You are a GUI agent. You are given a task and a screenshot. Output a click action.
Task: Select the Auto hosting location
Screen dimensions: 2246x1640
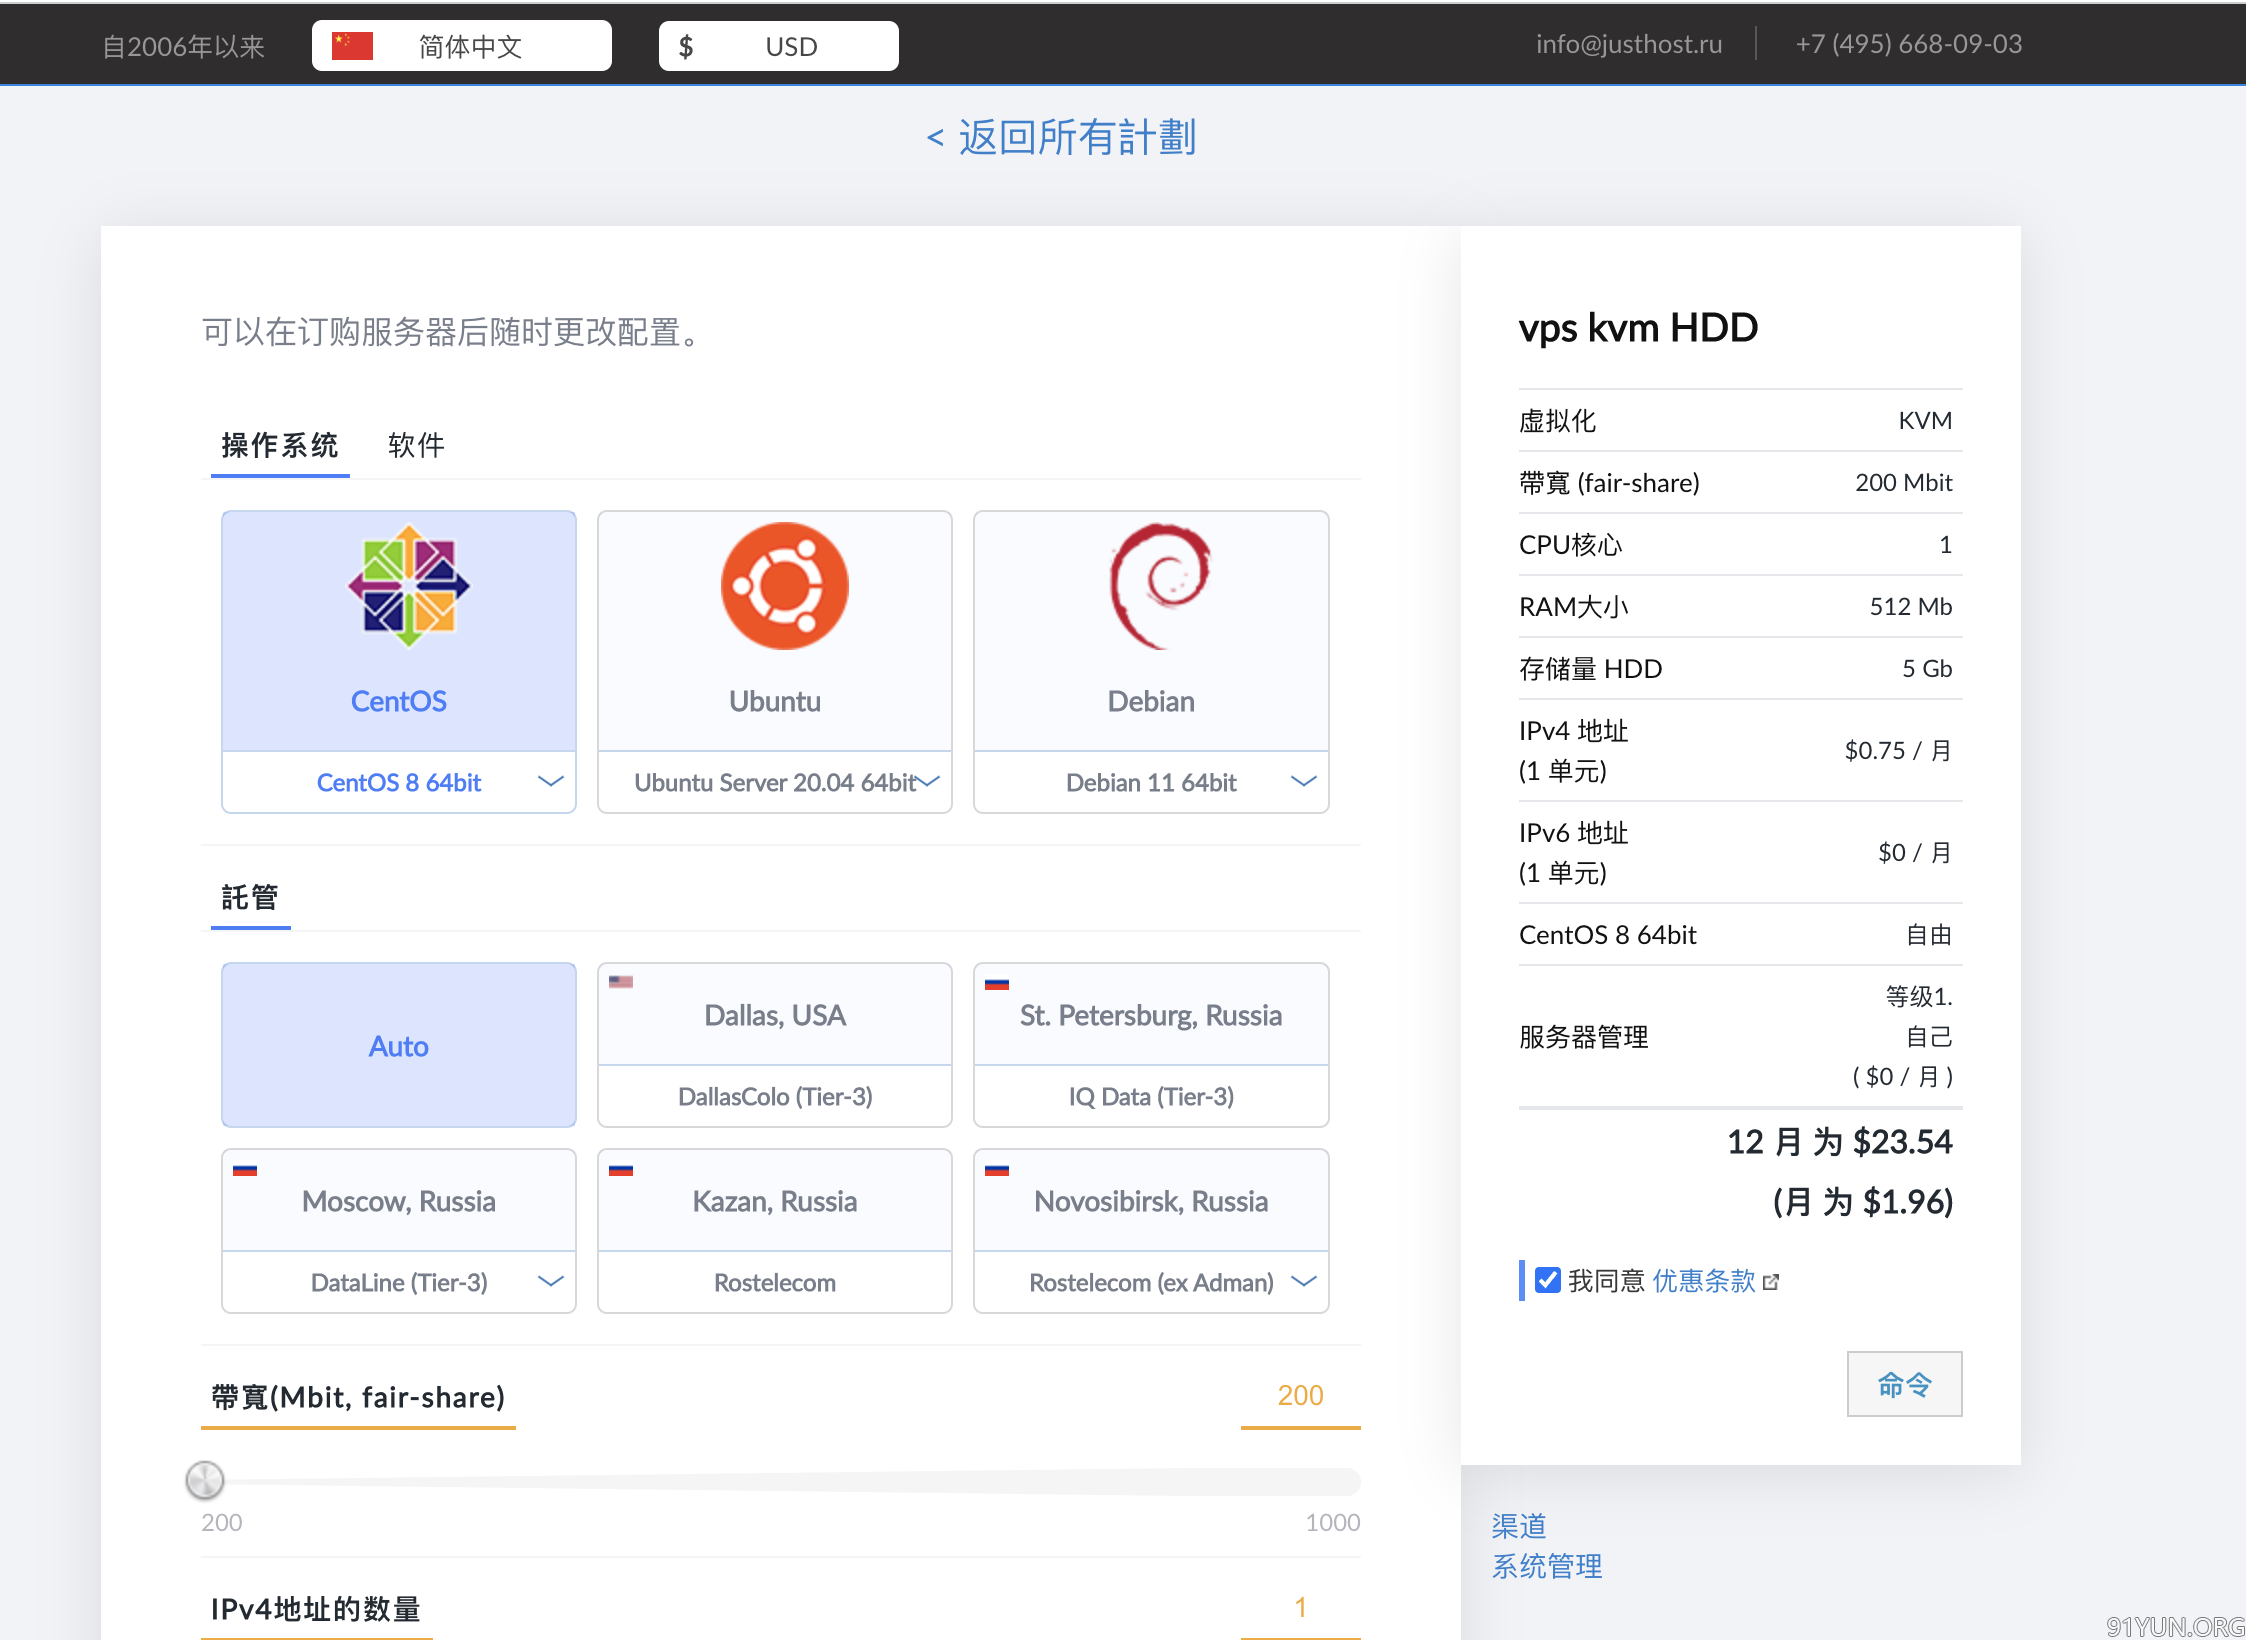tap(399, 1045)
